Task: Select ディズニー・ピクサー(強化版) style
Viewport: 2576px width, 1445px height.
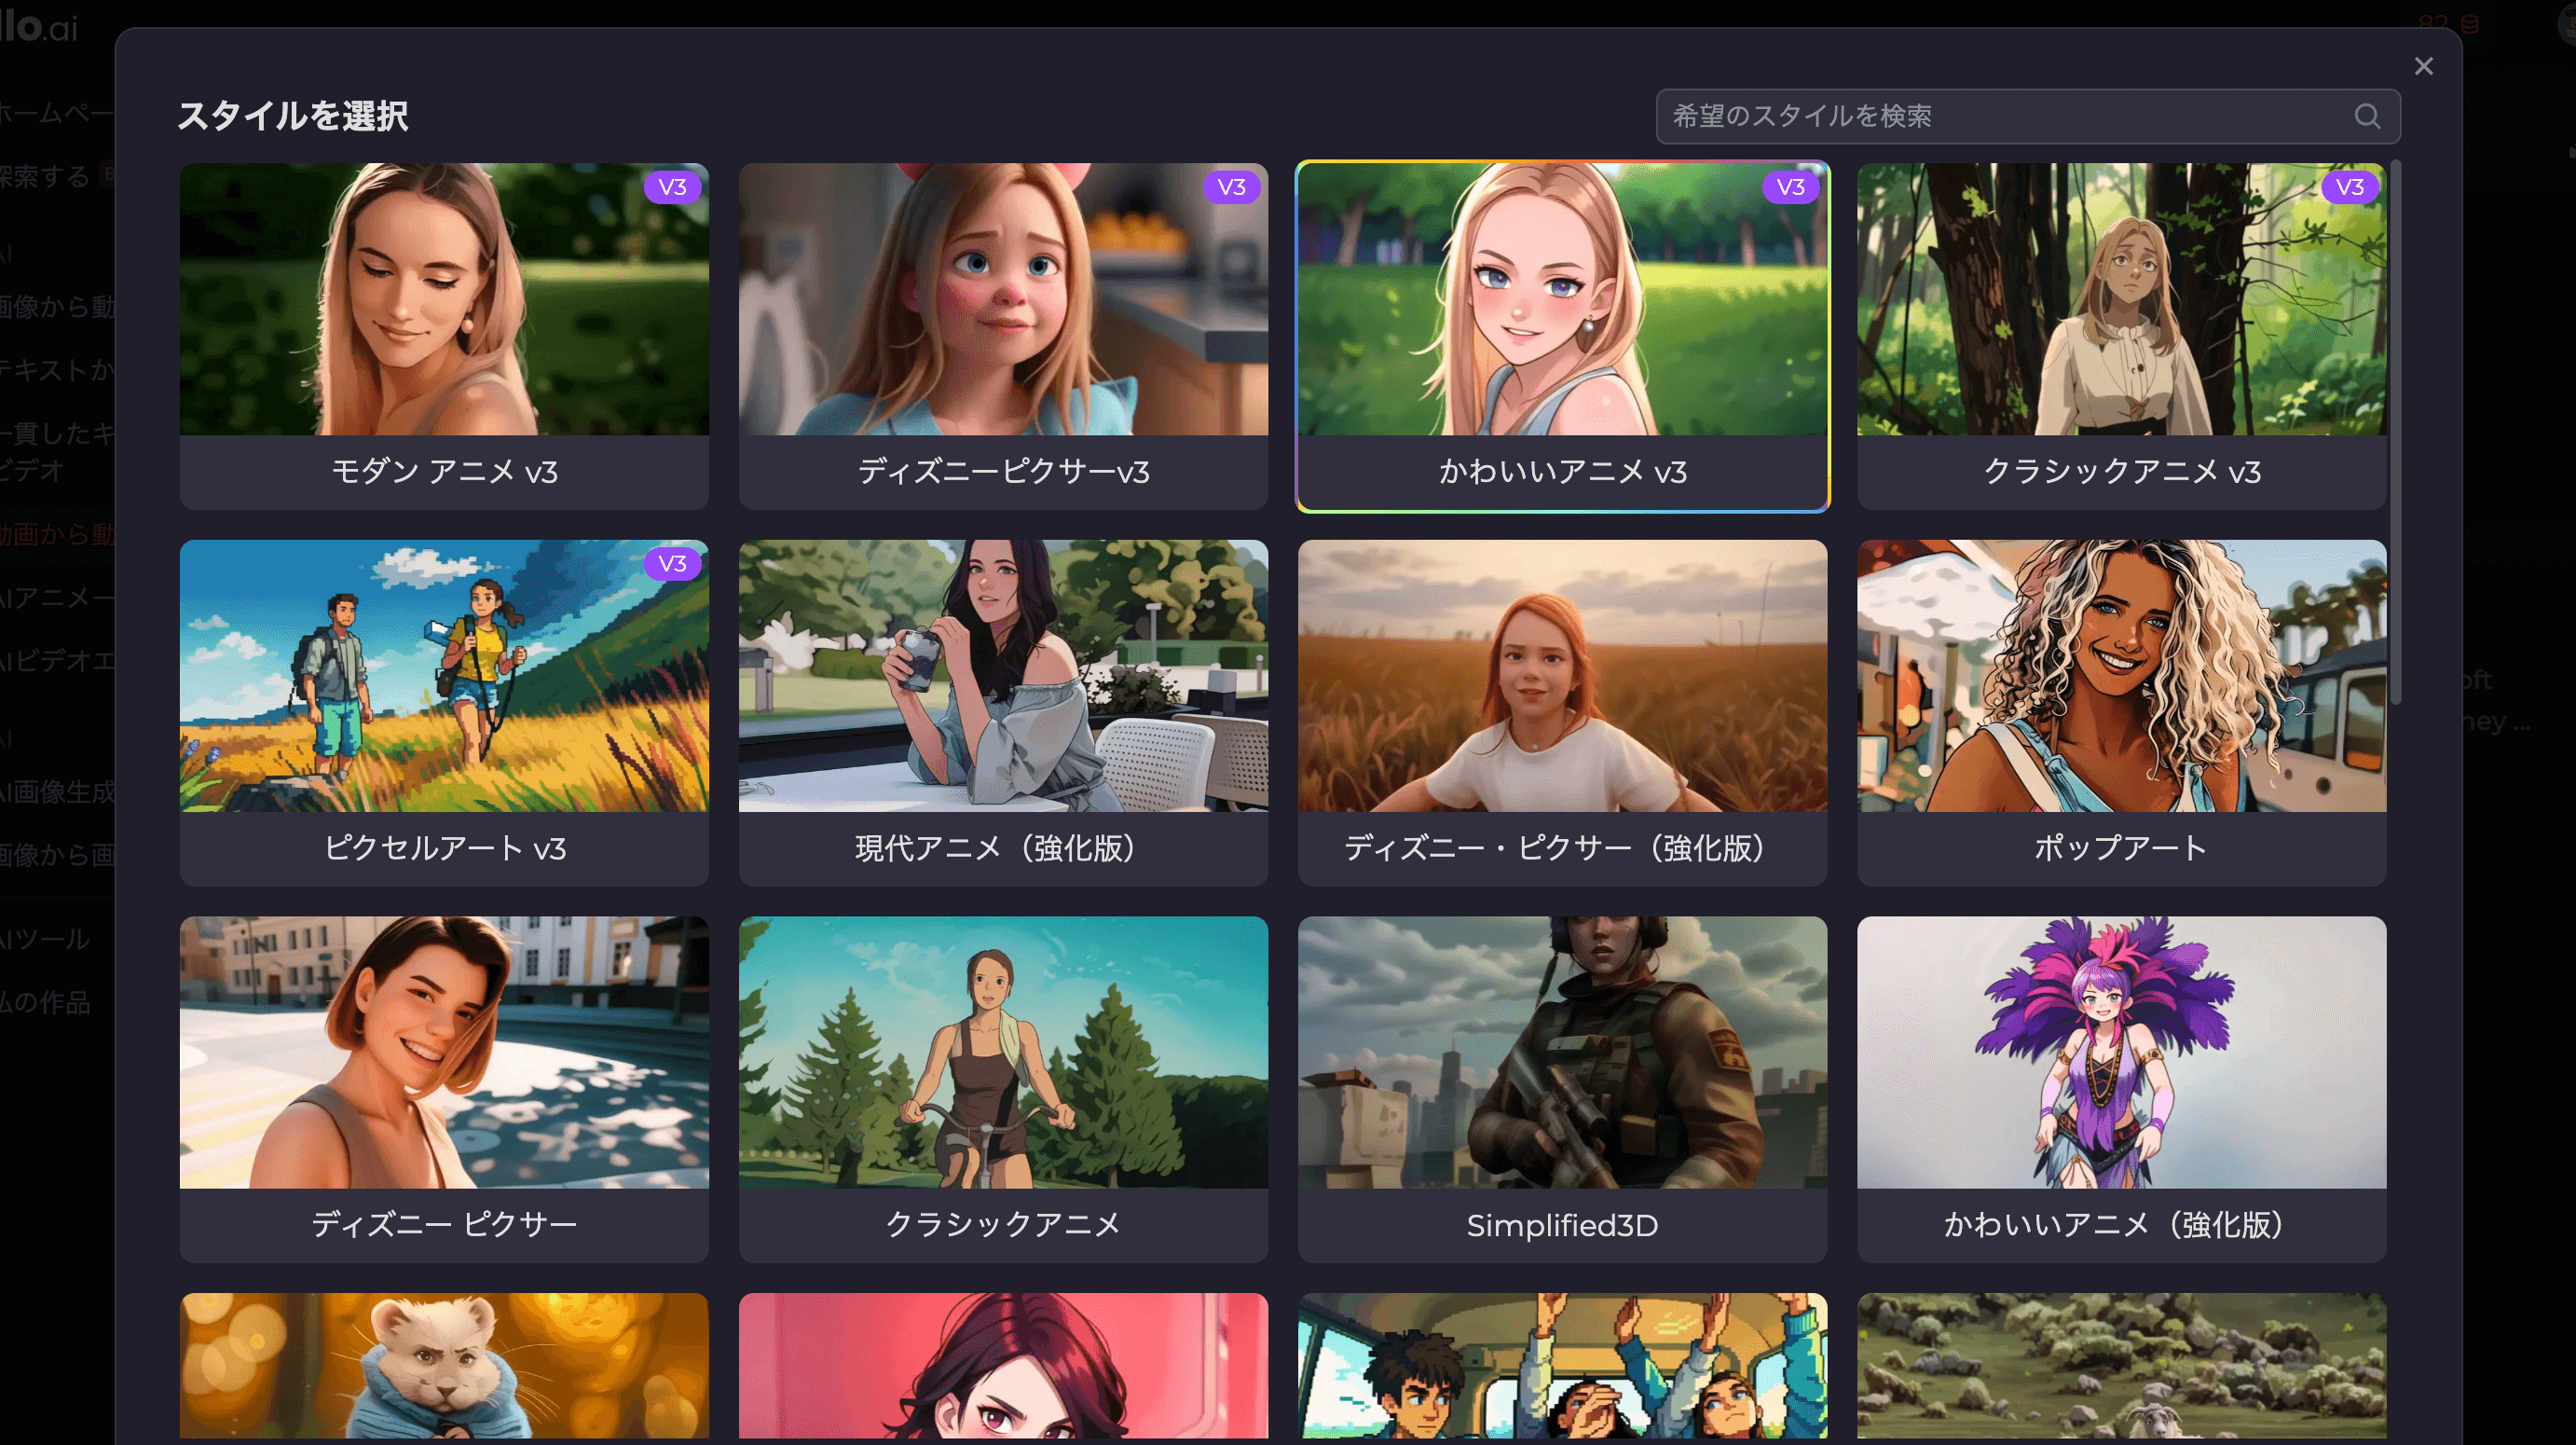Action: pyautogui.click(x=1562, y=712)
